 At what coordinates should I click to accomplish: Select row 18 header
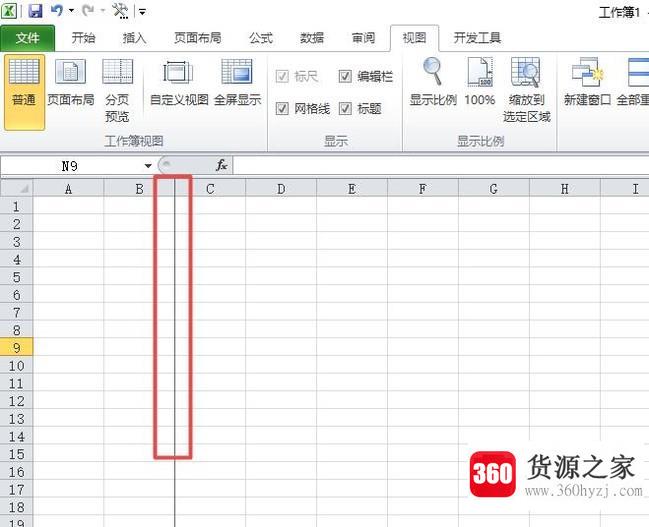(17, 507)
